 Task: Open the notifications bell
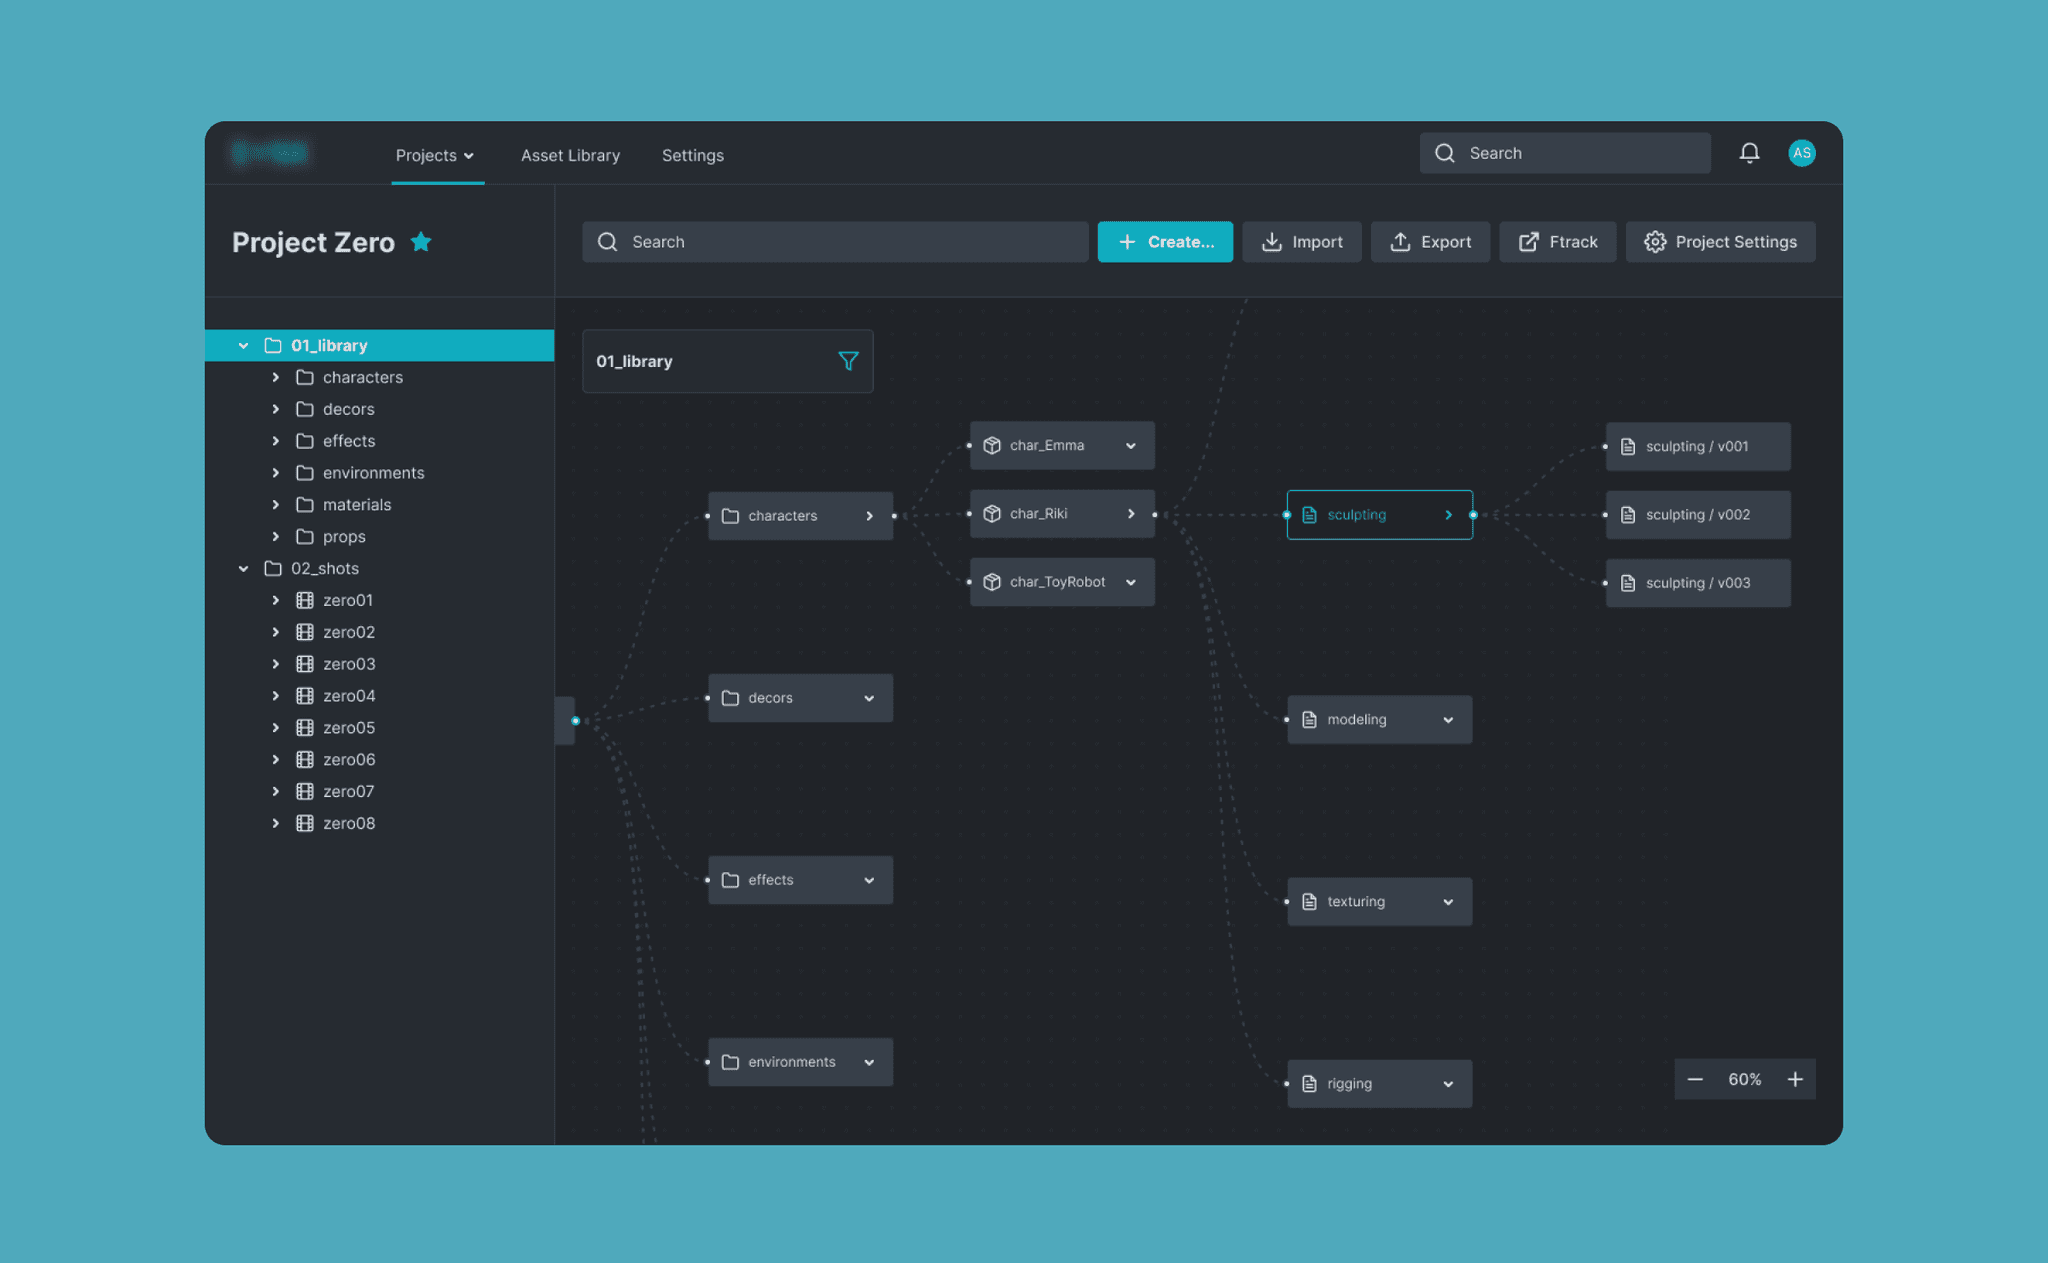pos(1749,153)
